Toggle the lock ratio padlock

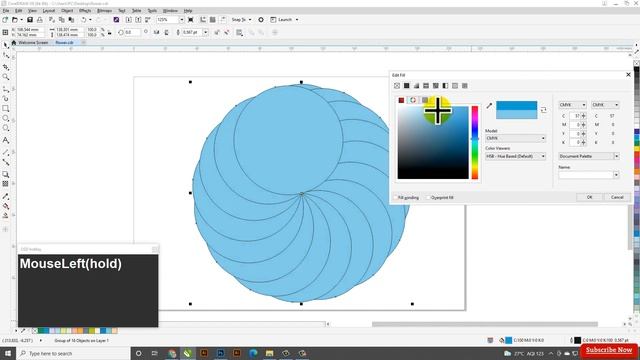[110, 32]
